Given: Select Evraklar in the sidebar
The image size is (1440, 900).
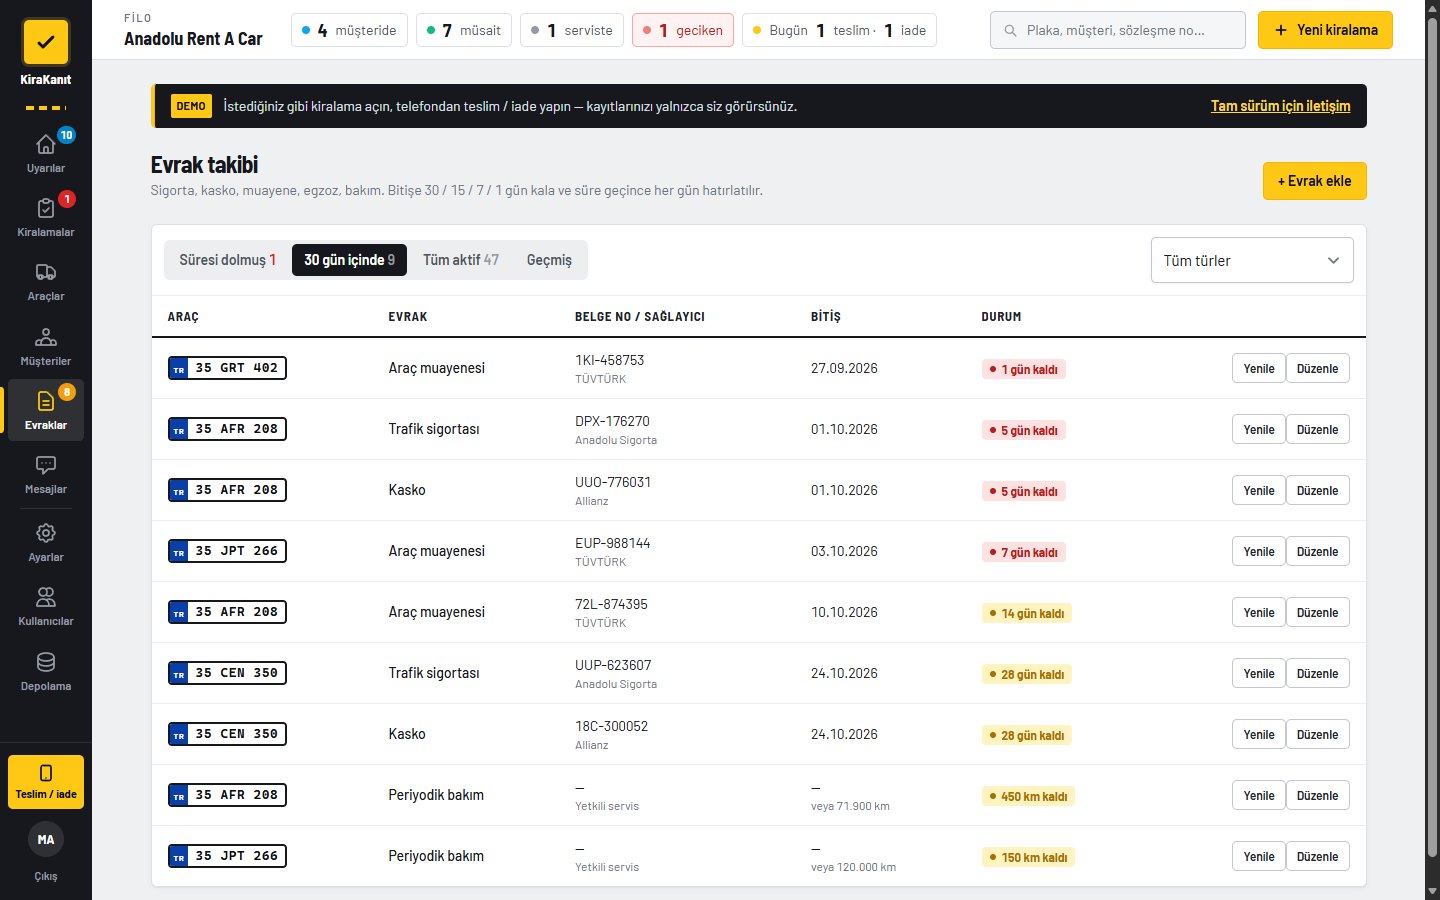Looking at the screenshot, I should tap(46, 410).
